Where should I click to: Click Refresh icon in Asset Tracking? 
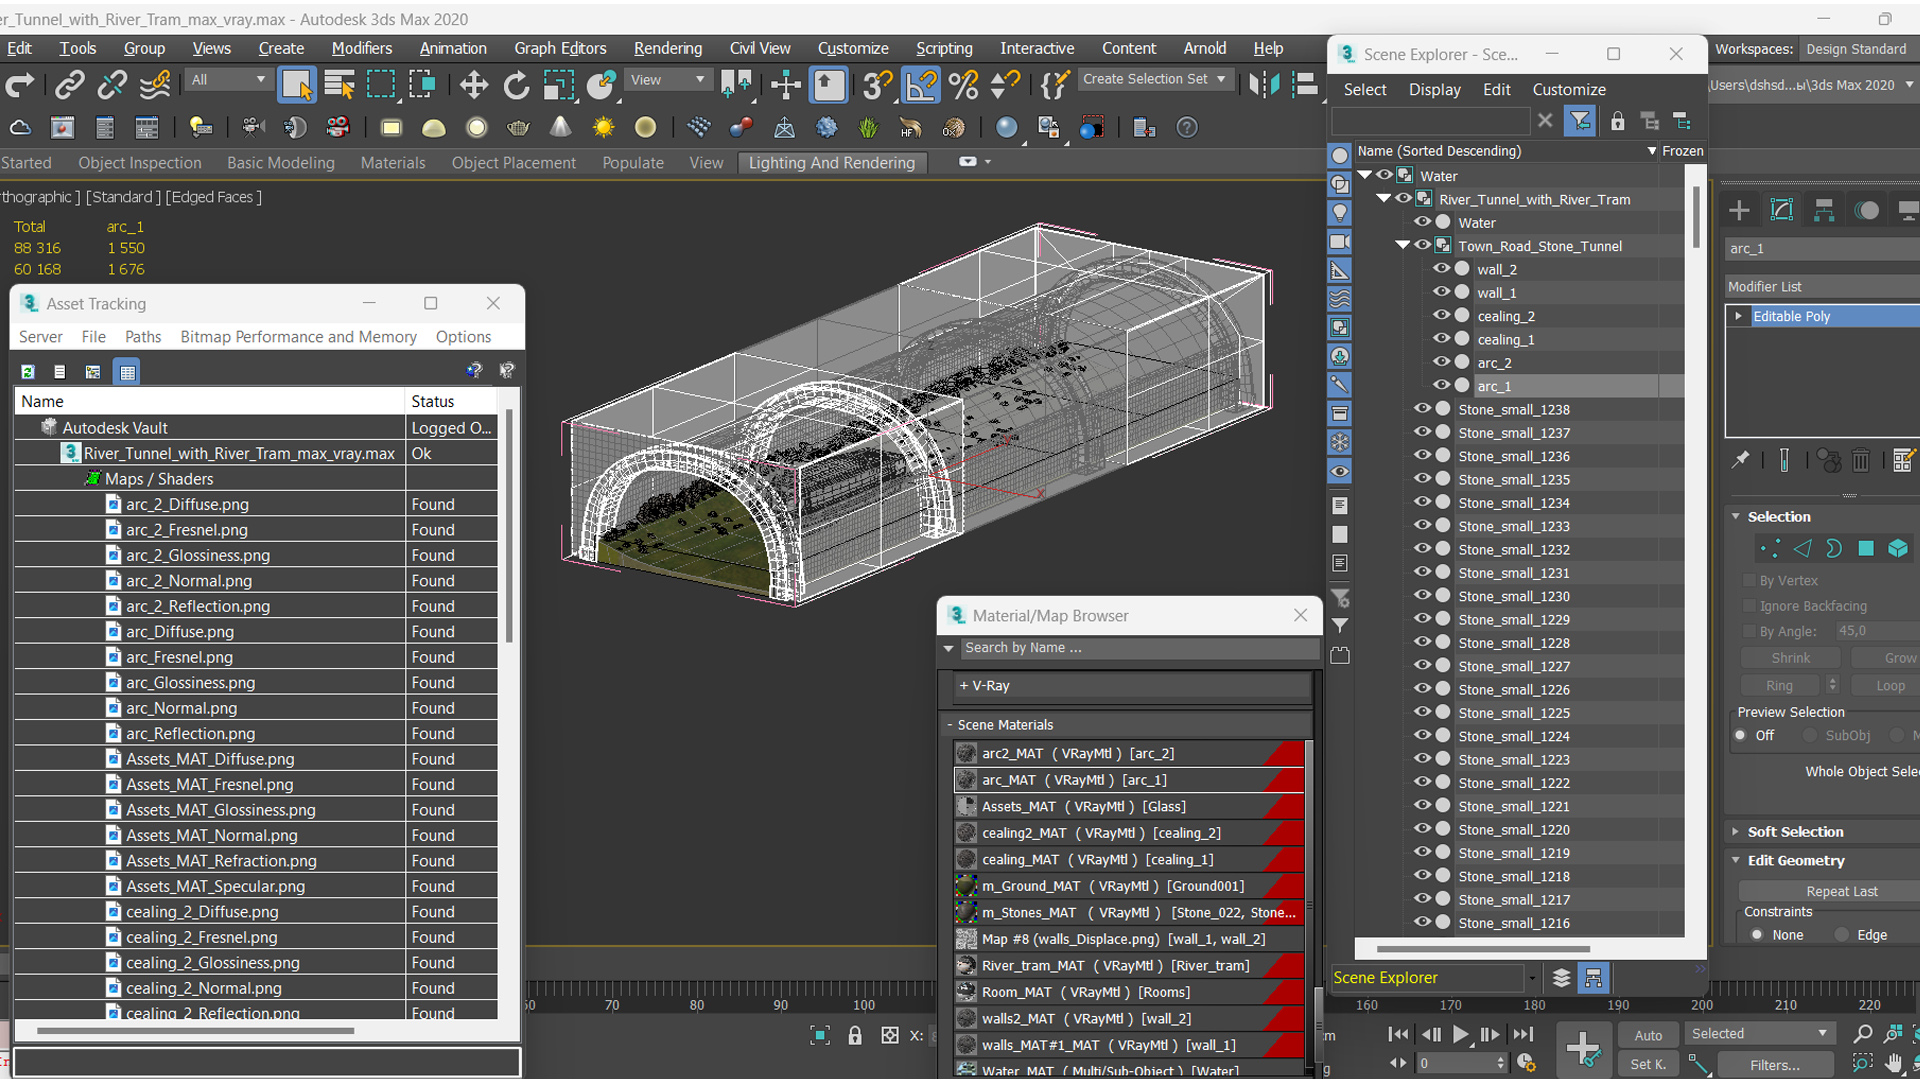[28, 372]
